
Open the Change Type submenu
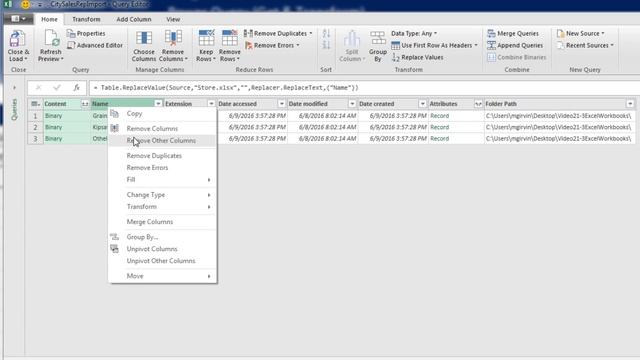(162, 195)
